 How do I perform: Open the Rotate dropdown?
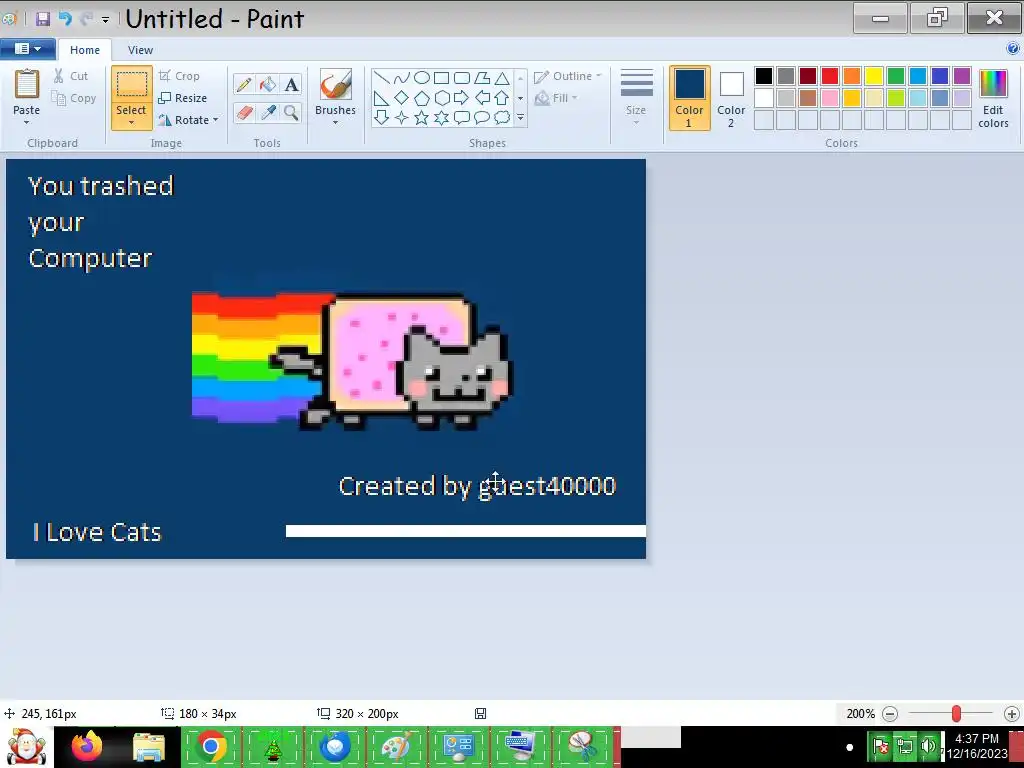click(188, 120)
